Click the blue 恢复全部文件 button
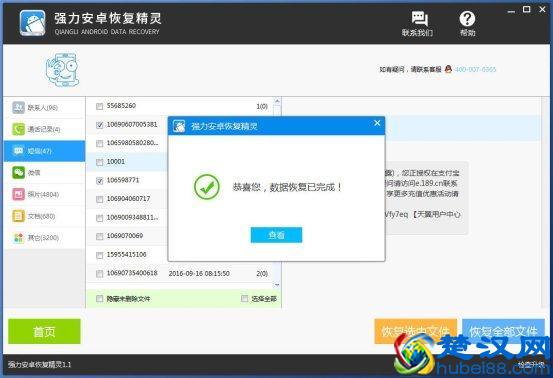Viewport: 553px width, 378px height. click(x=503, y=331)
